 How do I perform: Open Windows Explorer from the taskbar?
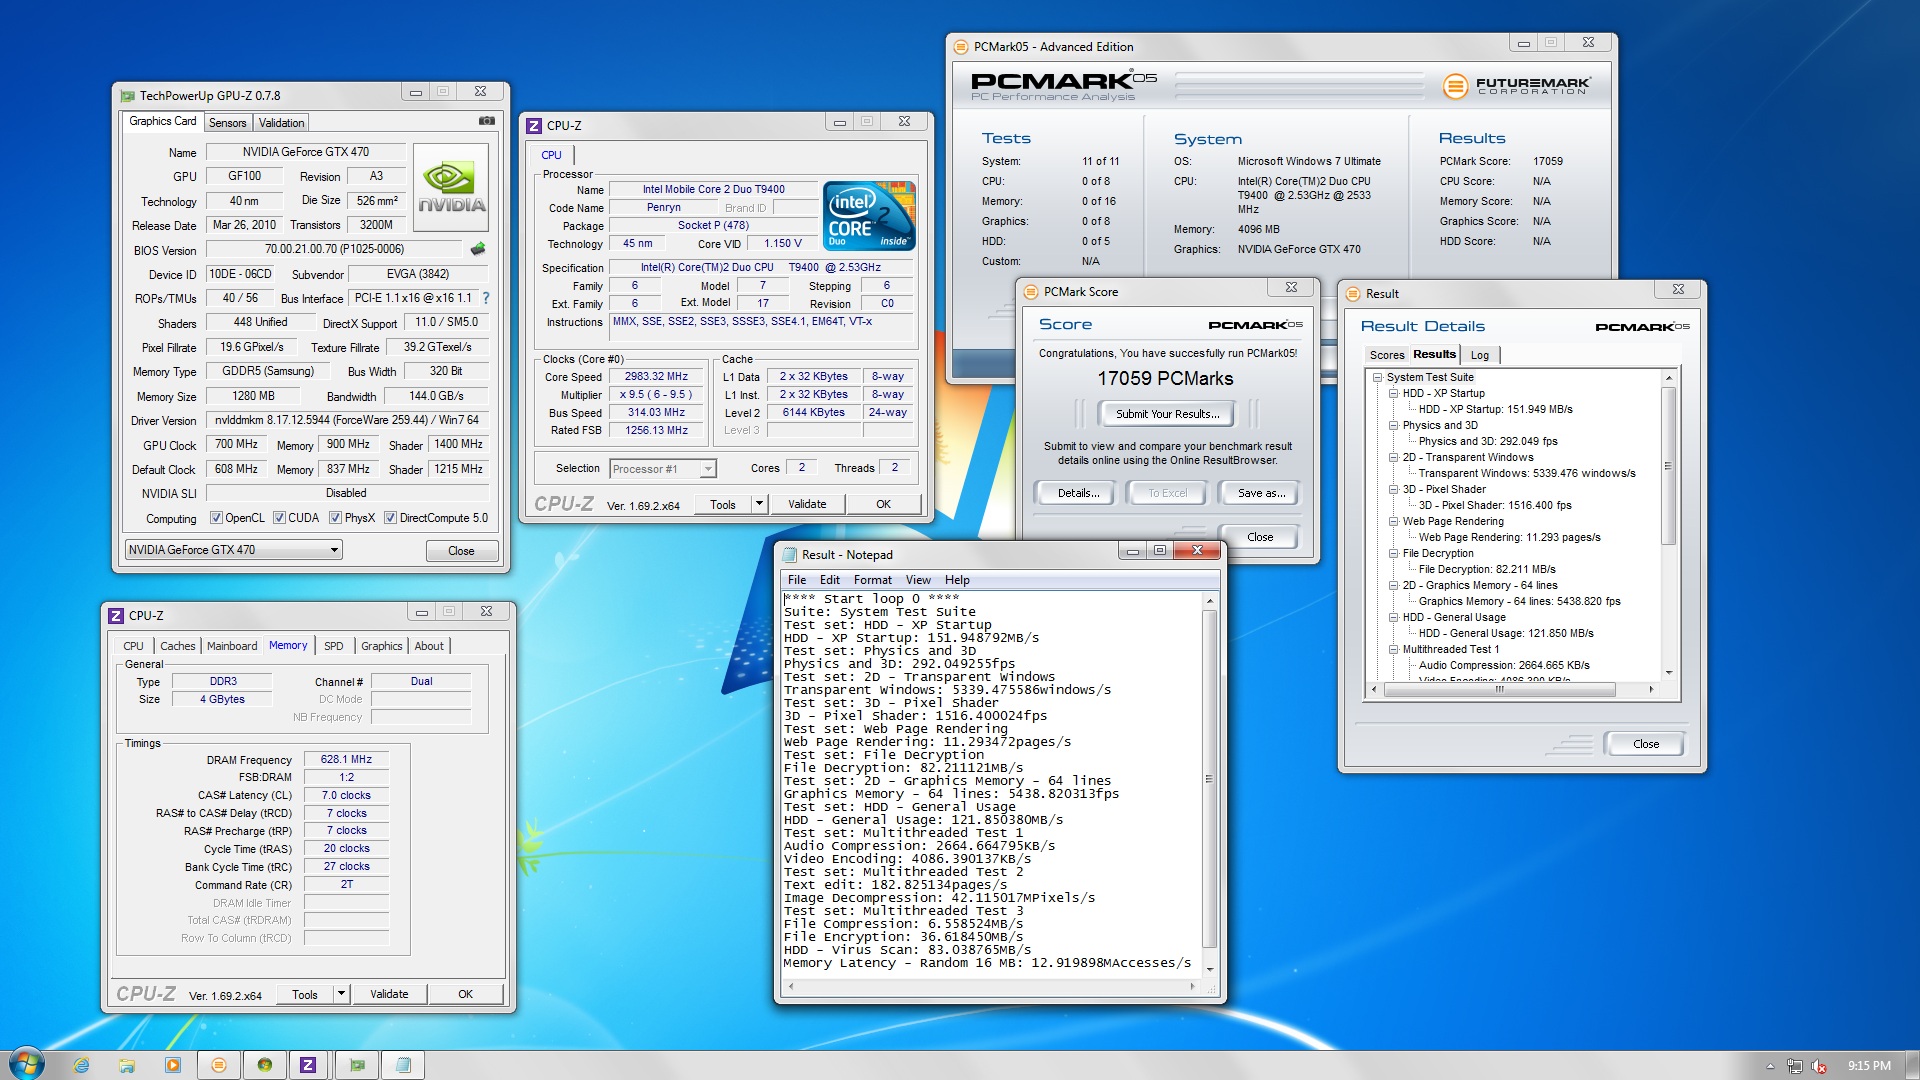pyautogui.click(x=127, y=1065)
